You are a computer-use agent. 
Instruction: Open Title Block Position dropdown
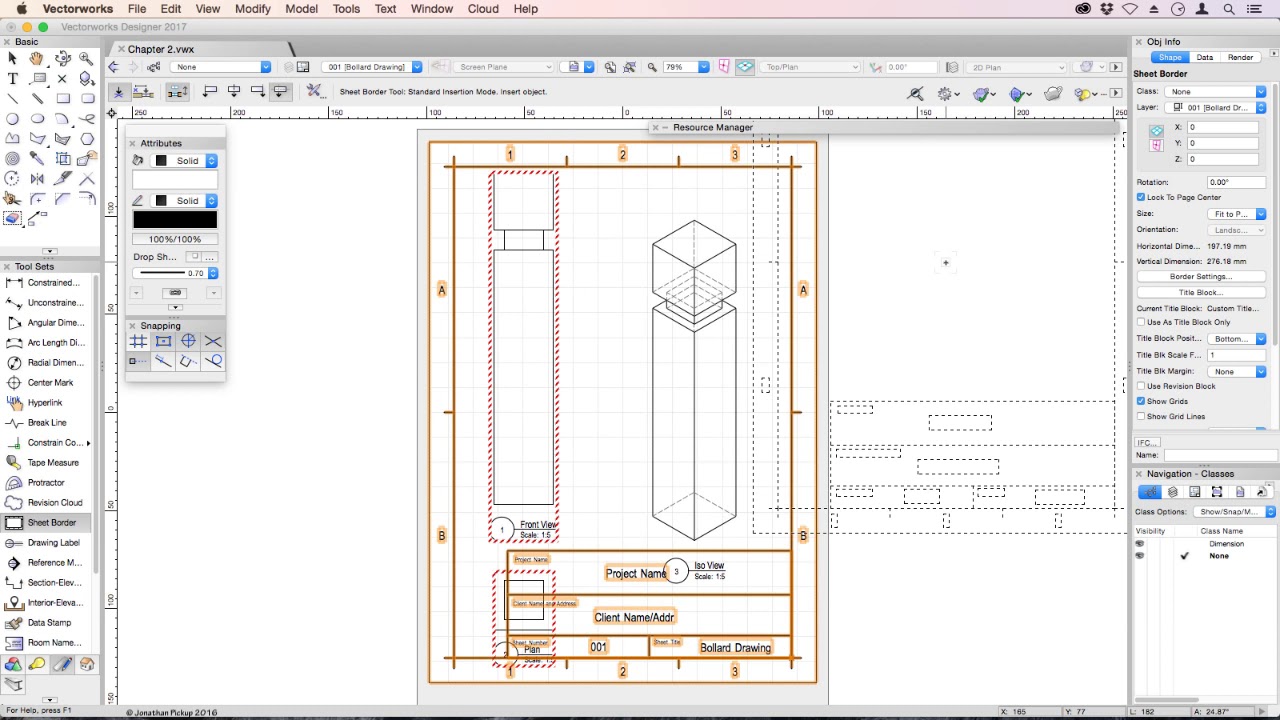point(1236,339)
